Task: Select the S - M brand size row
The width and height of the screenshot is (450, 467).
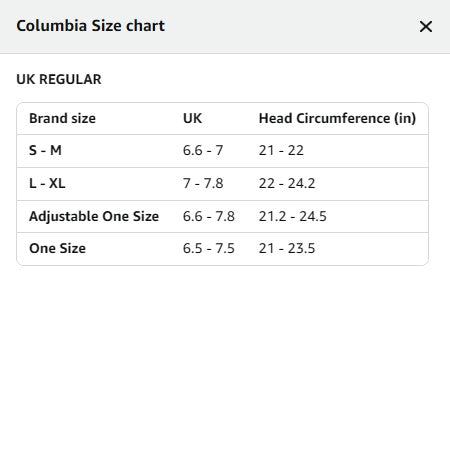Action: point(222,151)
